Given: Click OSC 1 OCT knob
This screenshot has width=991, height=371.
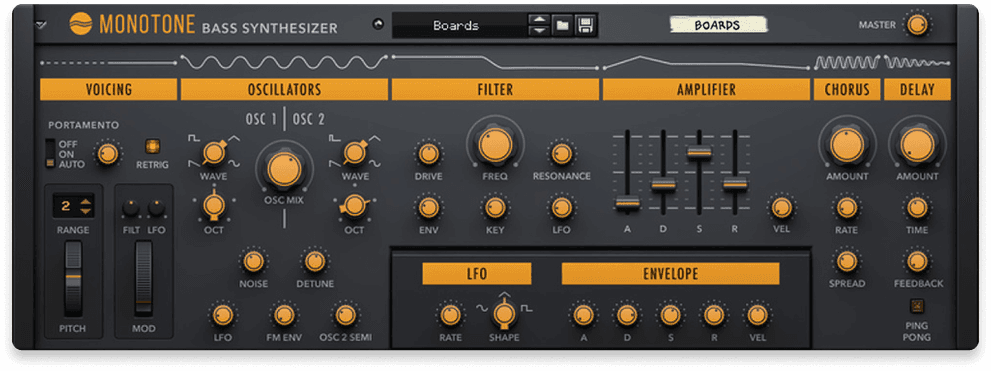Looking at the screenshot, I should (x=214, y=205).
